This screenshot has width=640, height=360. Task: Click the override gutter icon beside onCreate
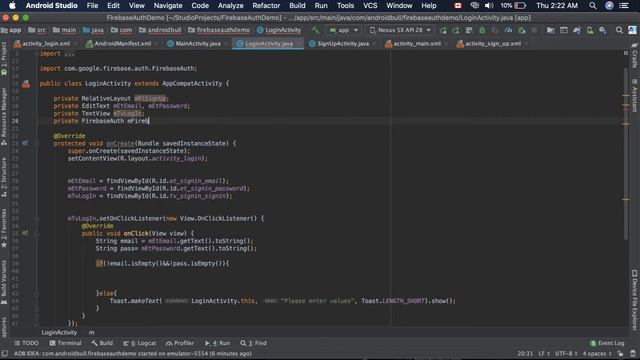click(x=25, y=143)
